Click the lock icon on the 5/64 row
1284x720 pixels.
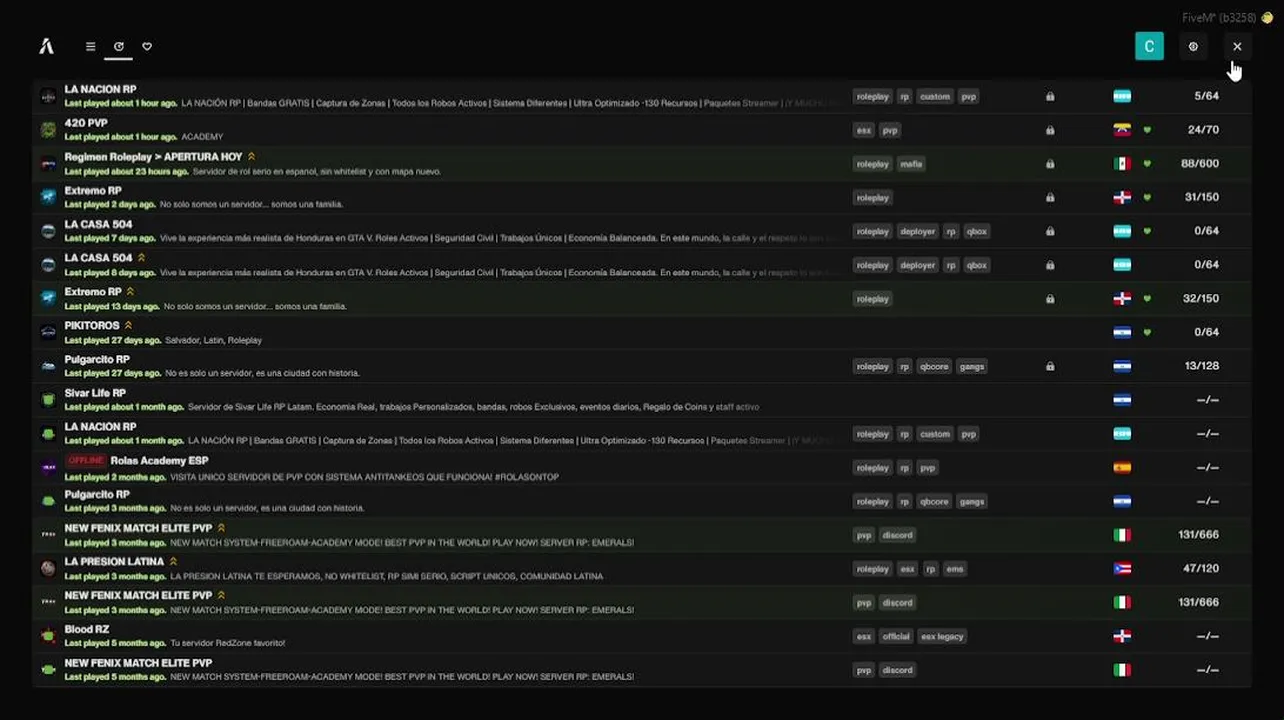1050,97
